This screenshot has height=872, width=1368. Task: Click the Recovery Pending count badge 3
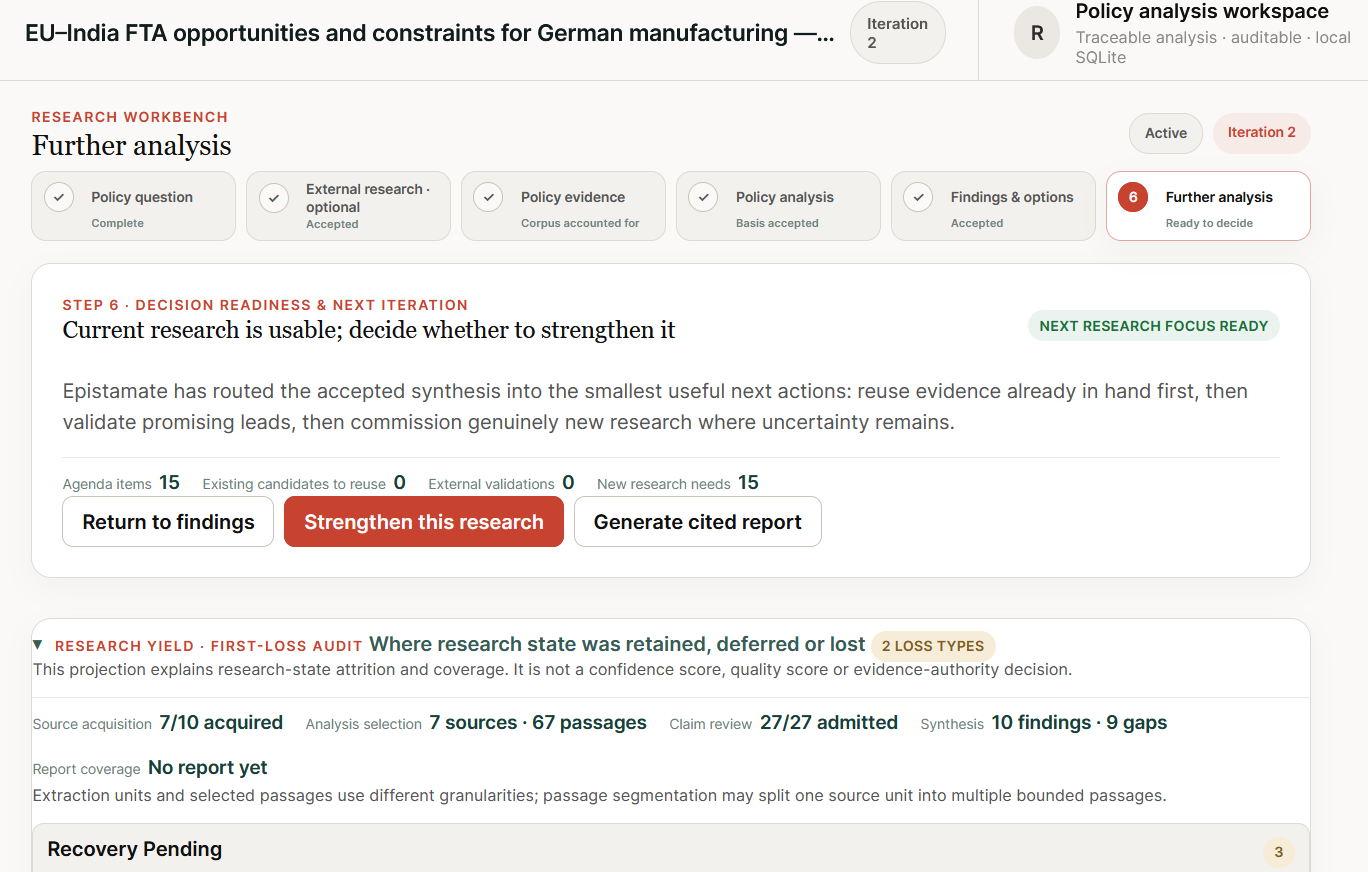point(1278,852)
